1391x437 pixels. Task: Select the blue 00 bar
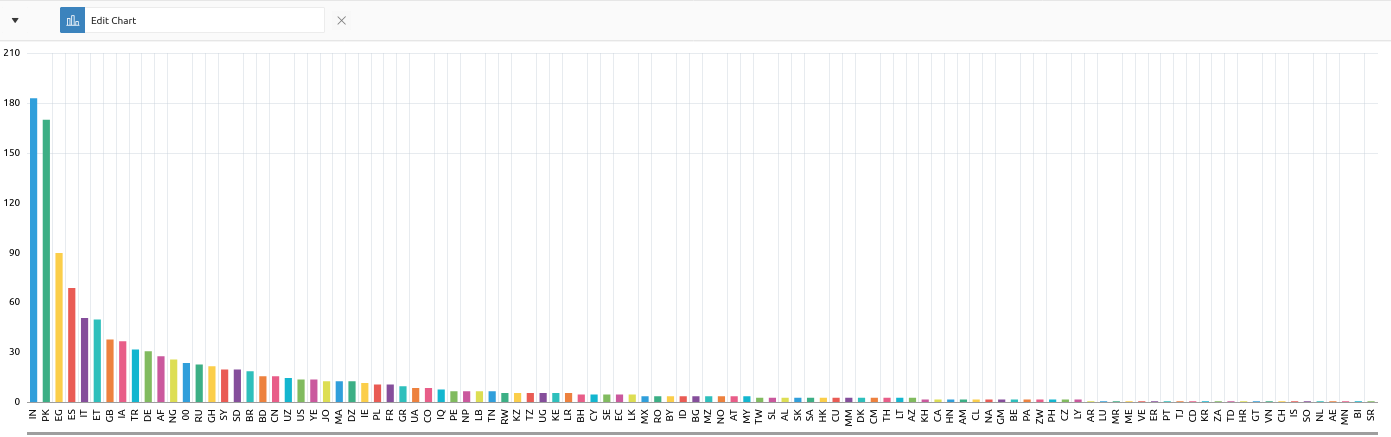186,383
